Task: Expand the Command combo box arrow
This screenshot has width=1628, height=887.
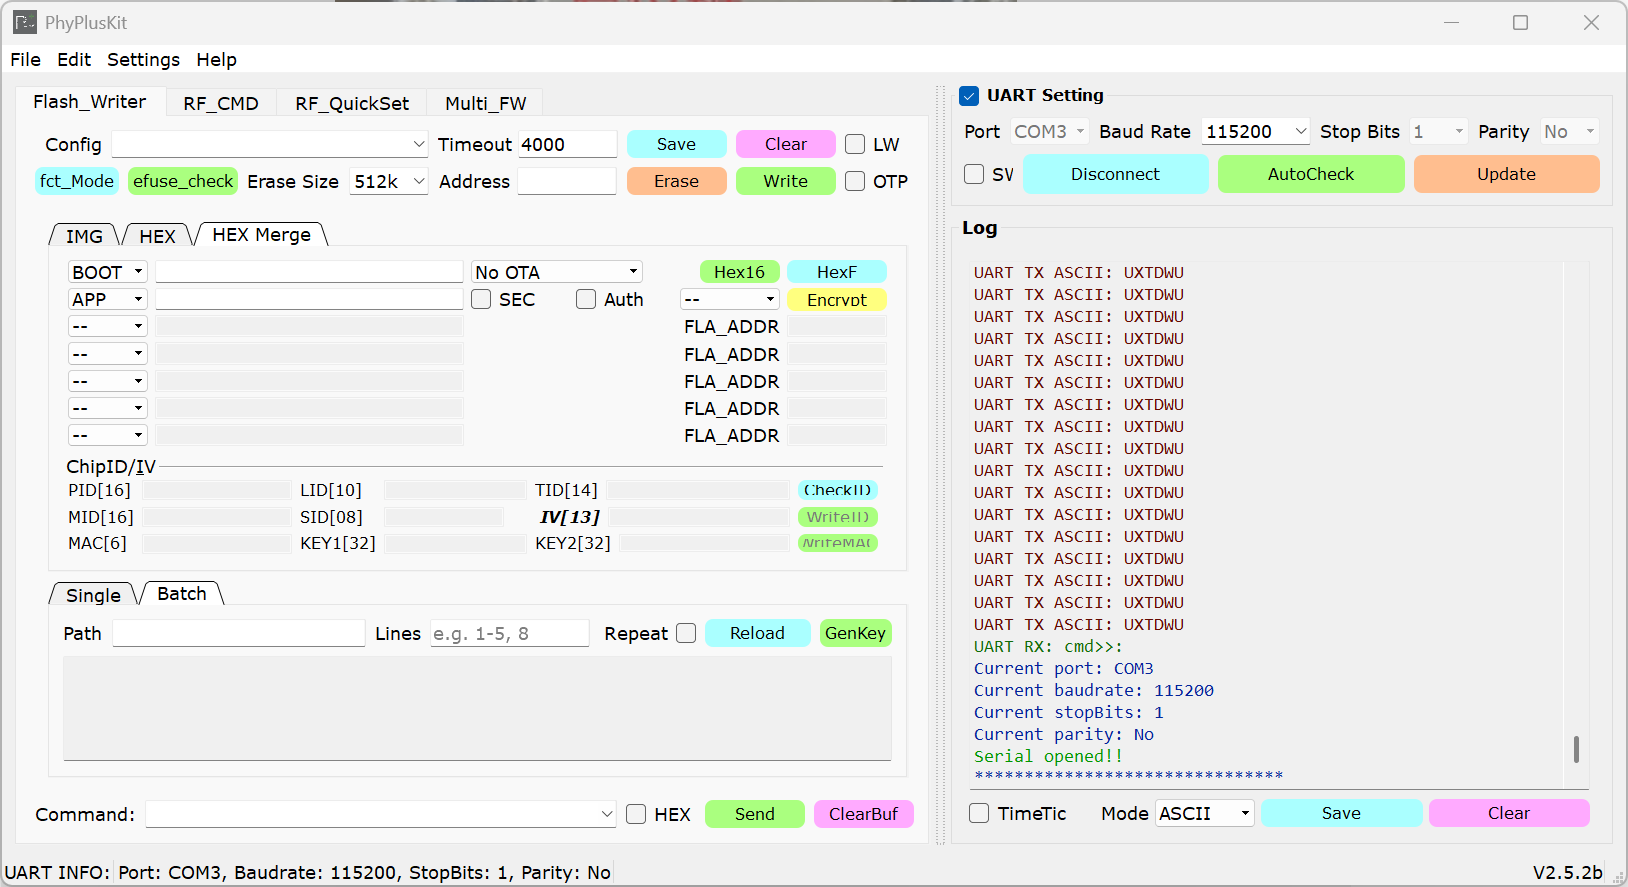Action: tap(606, 814)
